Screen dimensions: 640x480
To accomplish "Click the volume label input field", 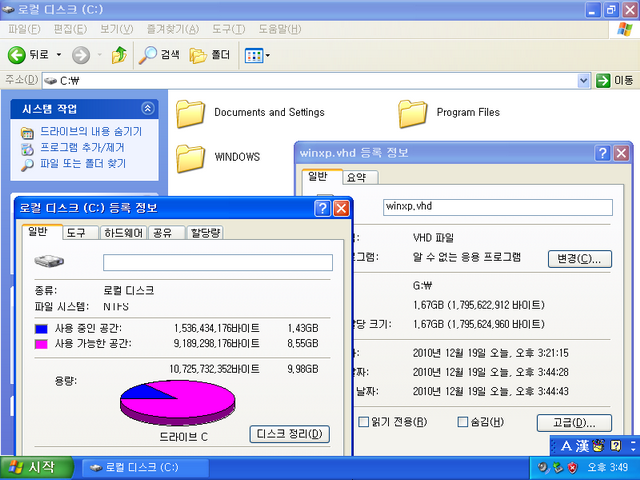I will click(218, 262).
